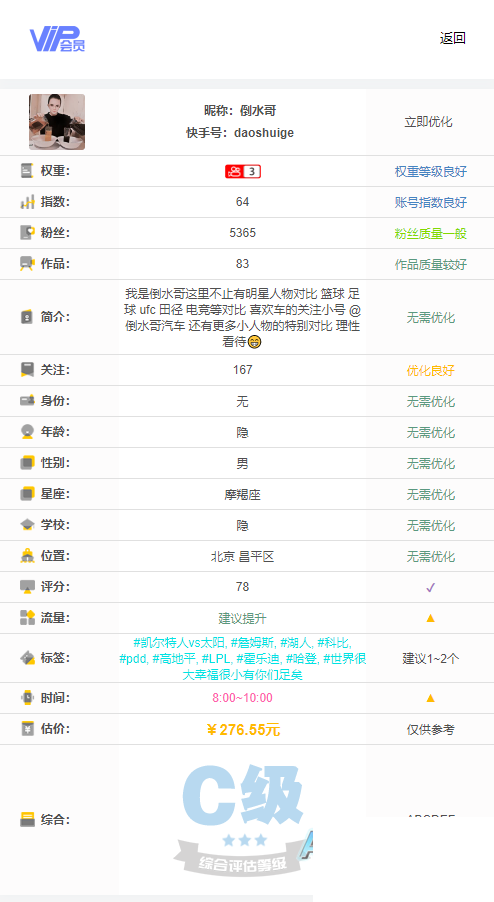Click the VIP member logo
This screenshot has height=902, width=494.
click(58, 39)
